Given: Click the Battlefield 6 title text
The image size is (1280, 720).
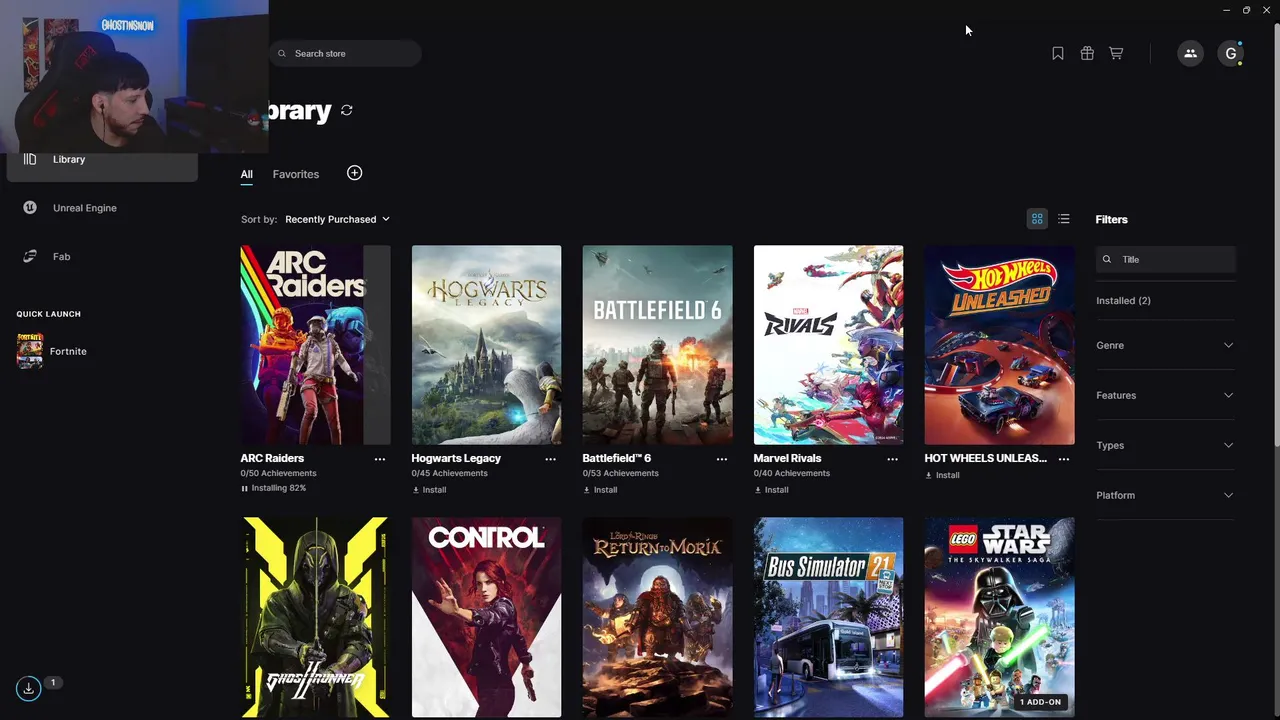Looking at the screenshot, I should pos(617,458).
